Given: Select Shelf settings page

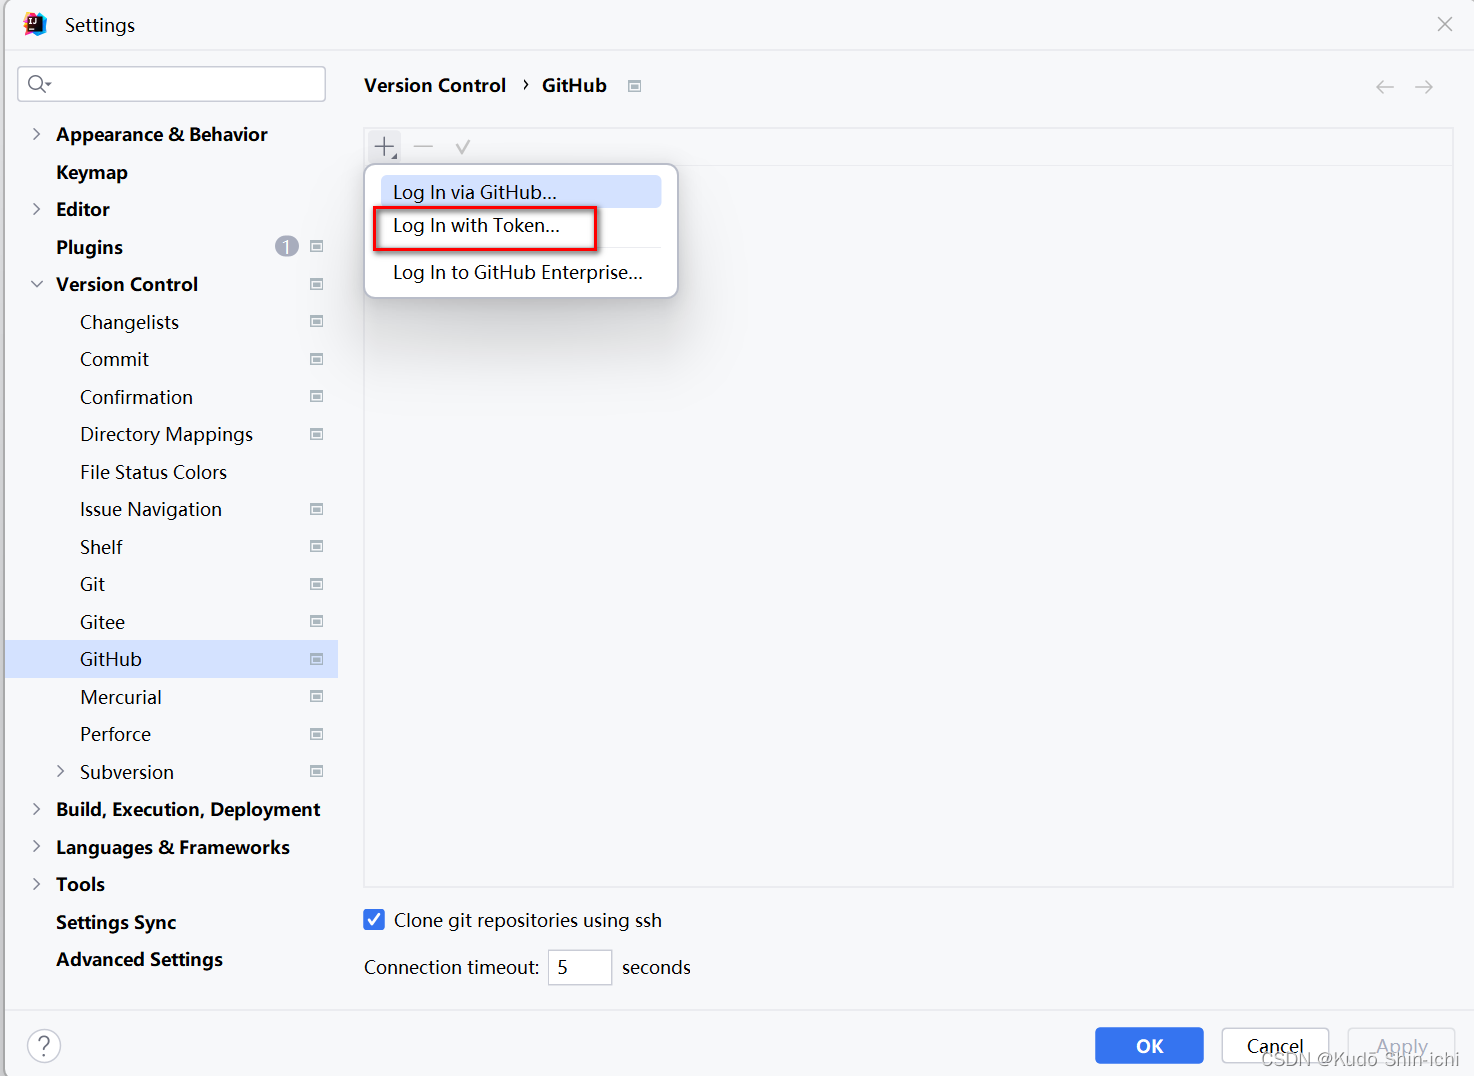Looking at the screenshot, I should (x=102, y=547).
